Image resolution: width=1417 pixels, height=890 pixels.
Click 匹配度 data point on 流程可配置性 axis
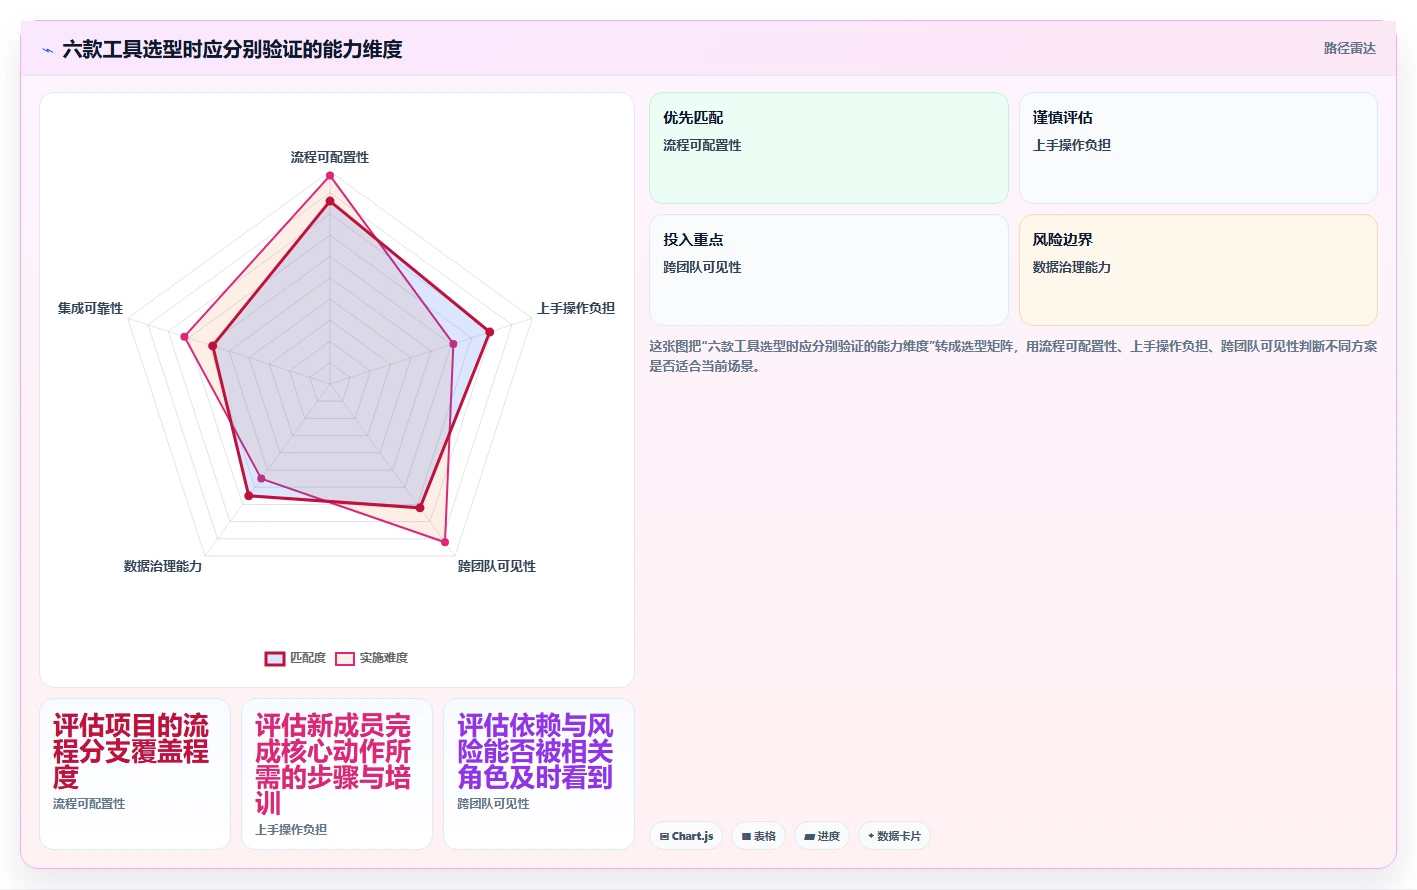[330, 201]
